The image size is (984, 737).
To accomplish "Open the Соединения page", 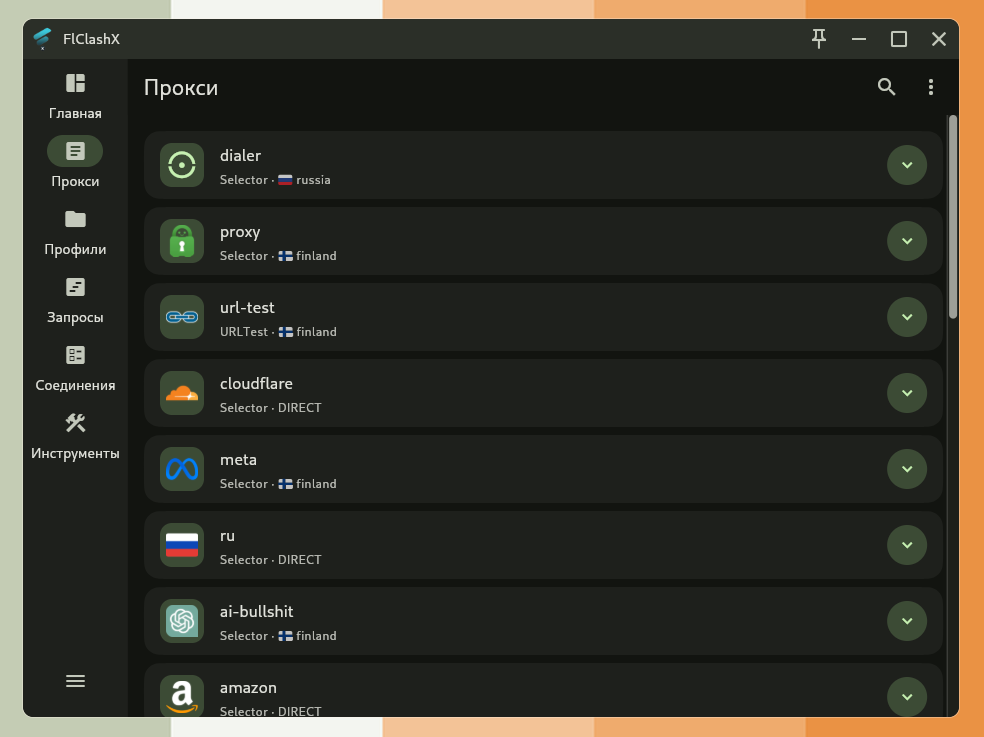I will coord(75,368).
